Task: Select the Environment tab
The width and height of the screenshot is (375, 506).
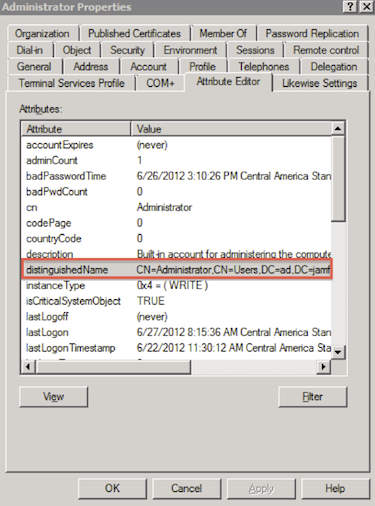Action: [x=190, y=50]
